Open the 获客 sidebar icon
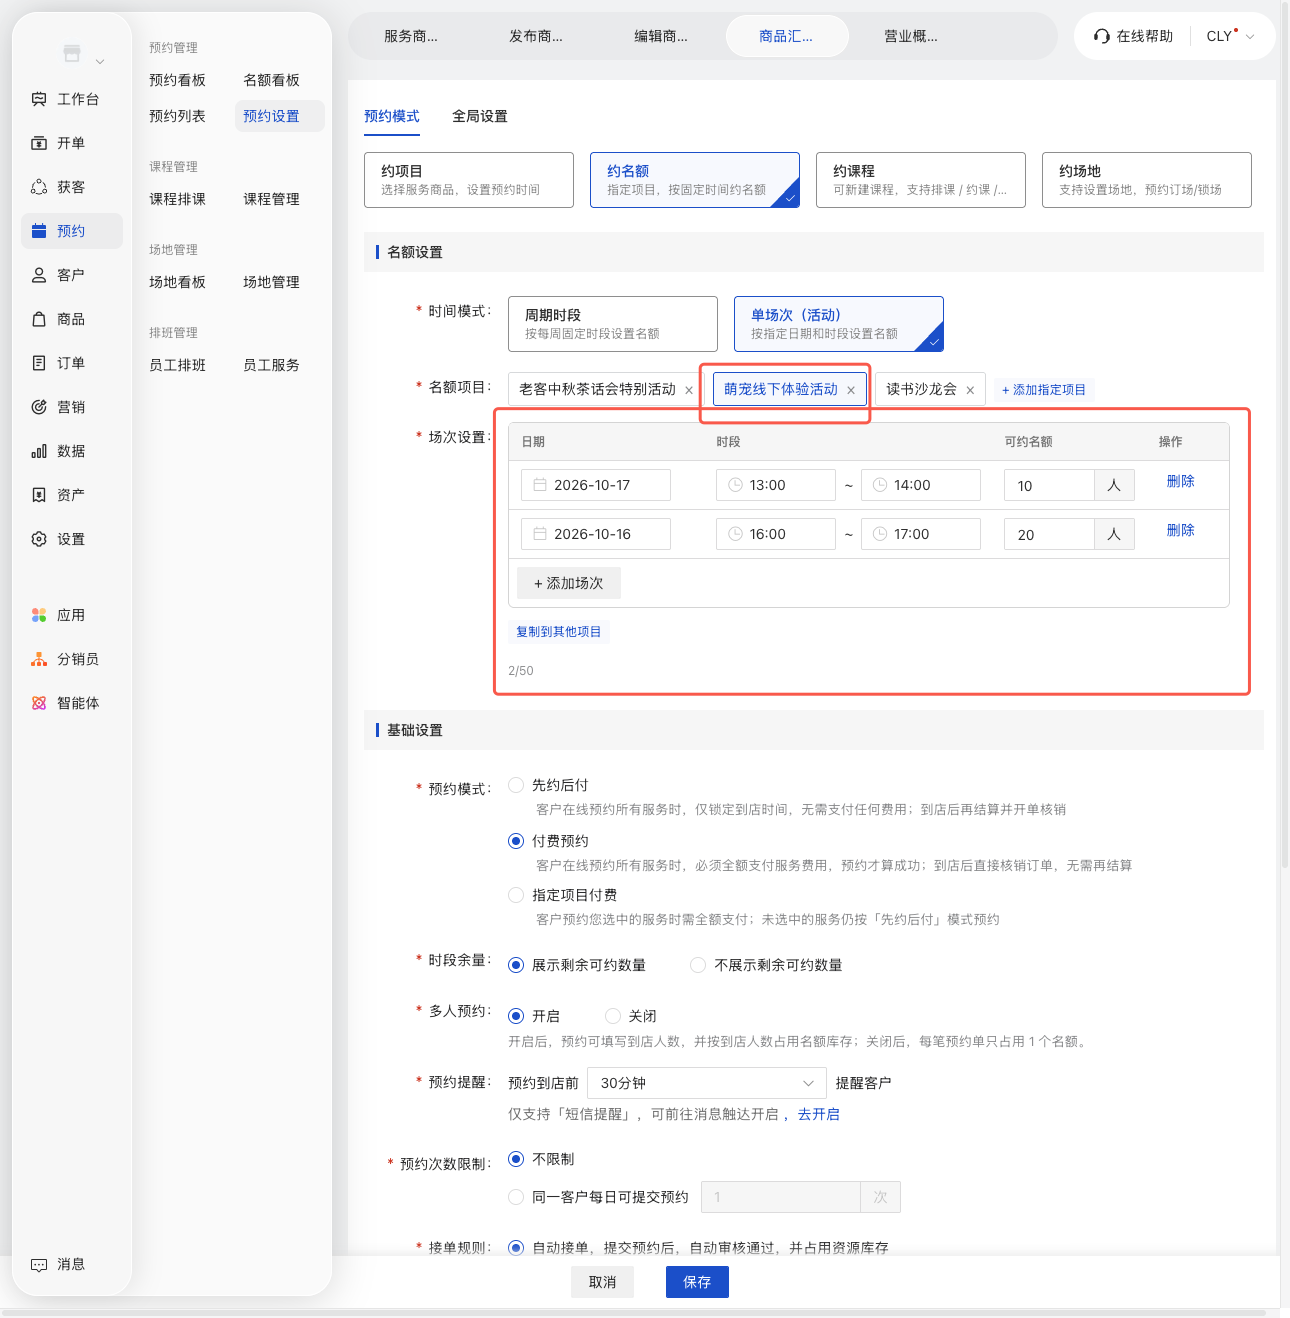 click(39, 187)
